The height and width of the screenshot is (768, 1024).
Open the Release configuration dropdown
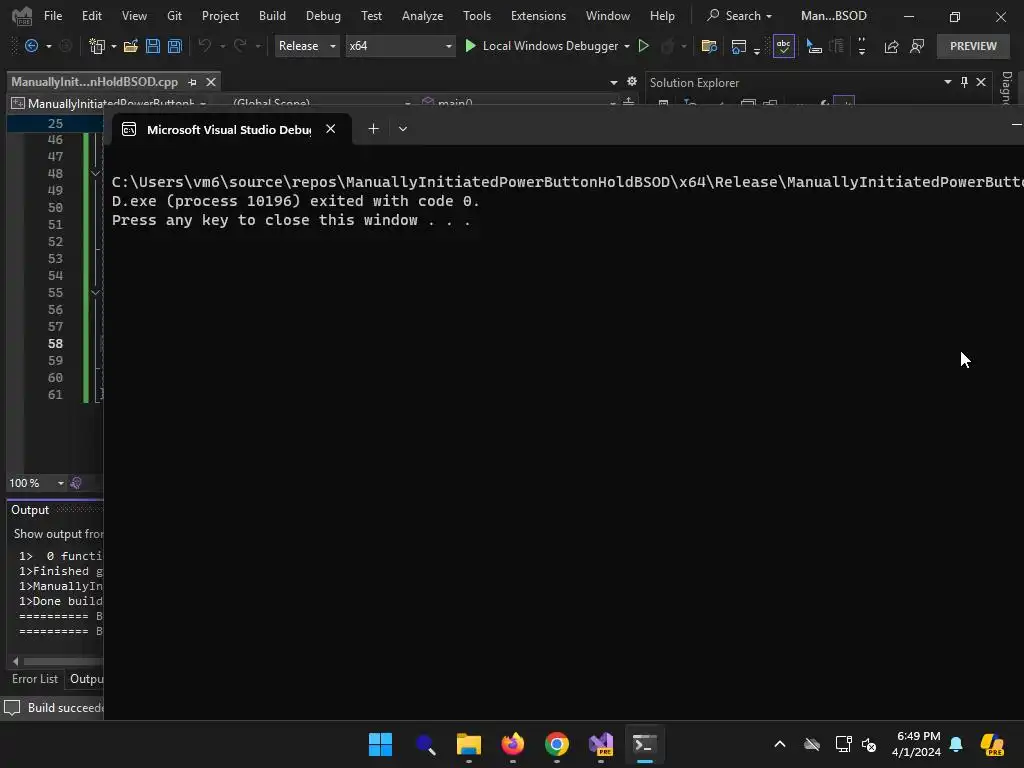pyautogui.click(x=307, y=46)
